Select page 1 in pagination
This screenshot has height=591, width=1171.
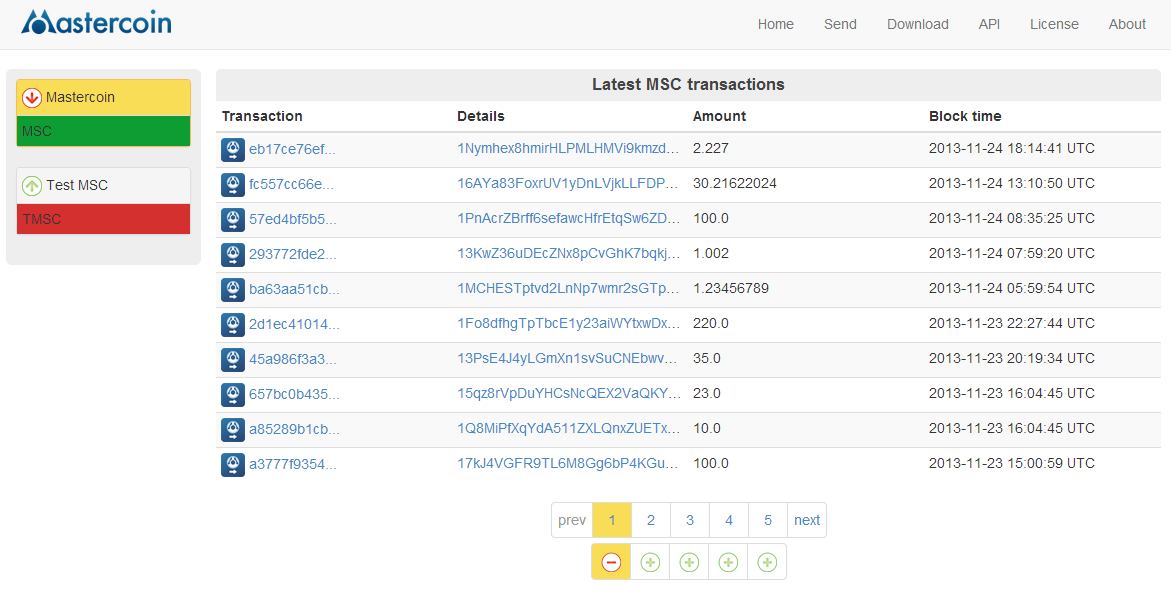click(612, 520)
